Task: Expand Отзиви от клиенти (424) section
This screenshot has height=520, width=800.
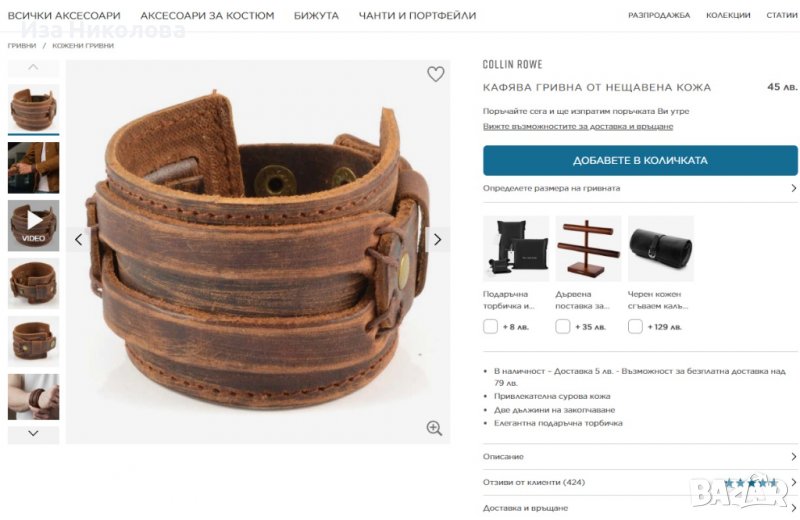Action: [x=640, y=482]
